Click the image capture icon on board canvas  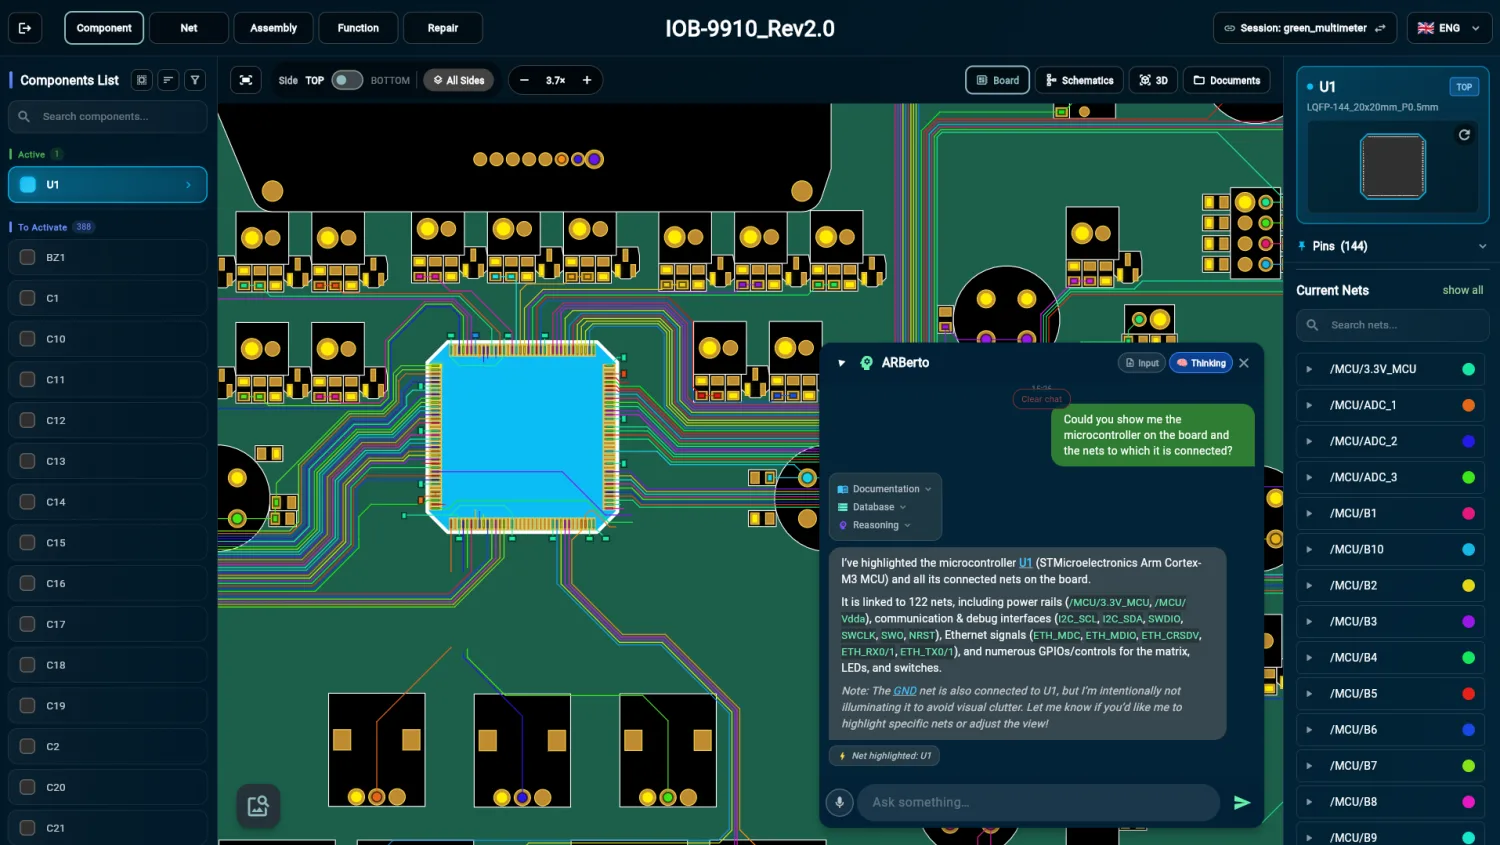pos(258,806)
